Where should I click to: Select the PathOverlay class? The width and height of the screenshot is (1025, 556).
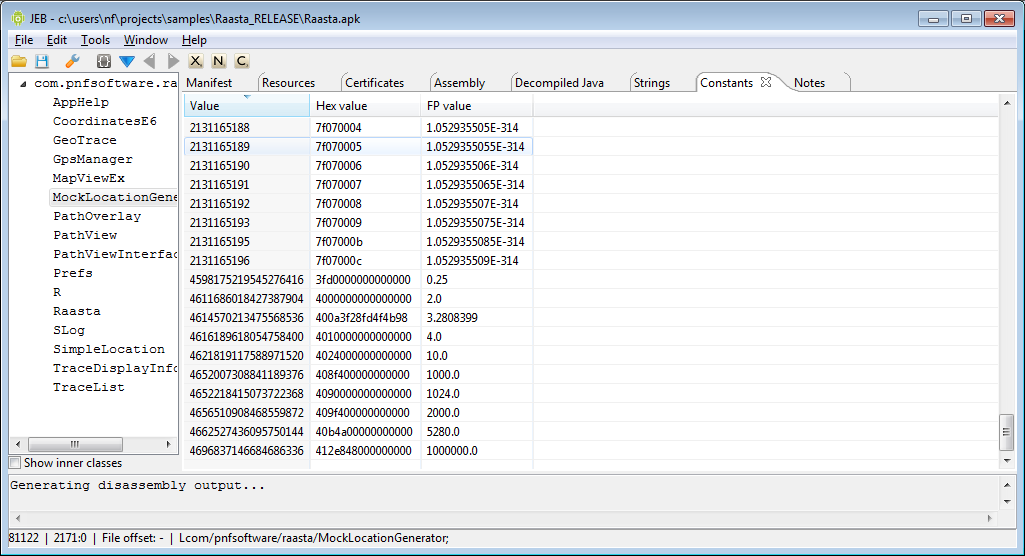pyautogui.click(x=97, y=216)
